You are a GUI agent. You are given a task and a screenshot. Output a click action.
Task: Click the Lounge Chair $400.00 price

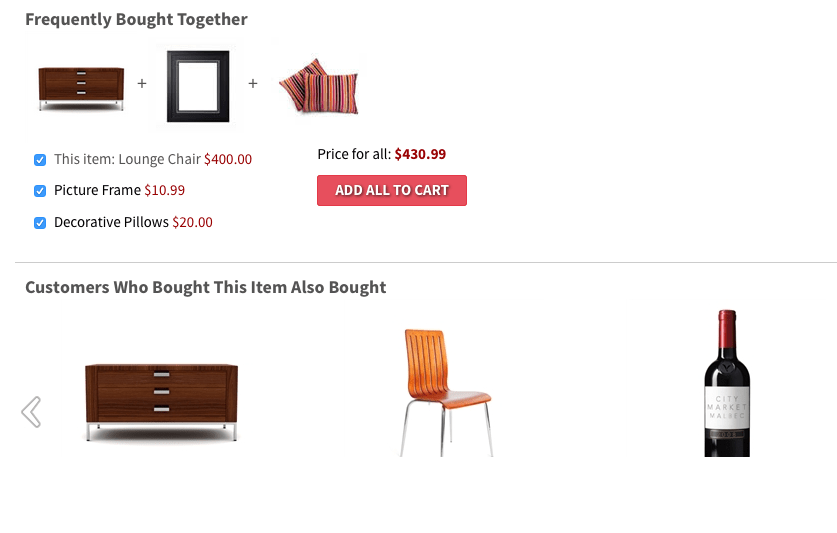pyautogui.click(x=228, y=159)
